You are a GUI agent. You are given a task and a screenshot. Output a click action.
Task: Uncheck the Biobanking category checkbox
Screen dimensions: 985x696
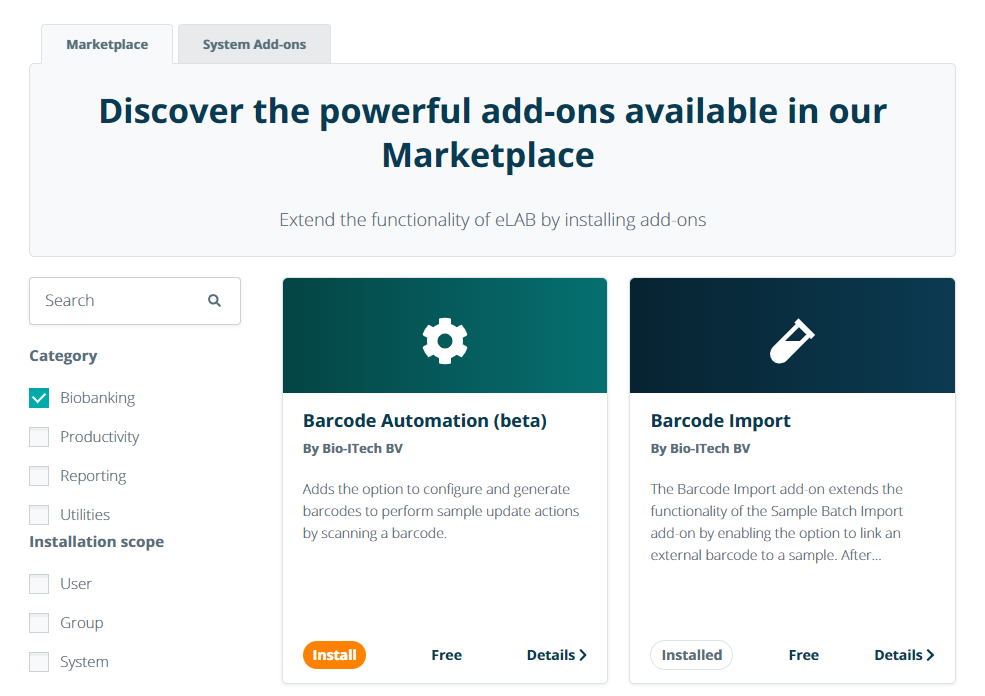pos(39,398)
